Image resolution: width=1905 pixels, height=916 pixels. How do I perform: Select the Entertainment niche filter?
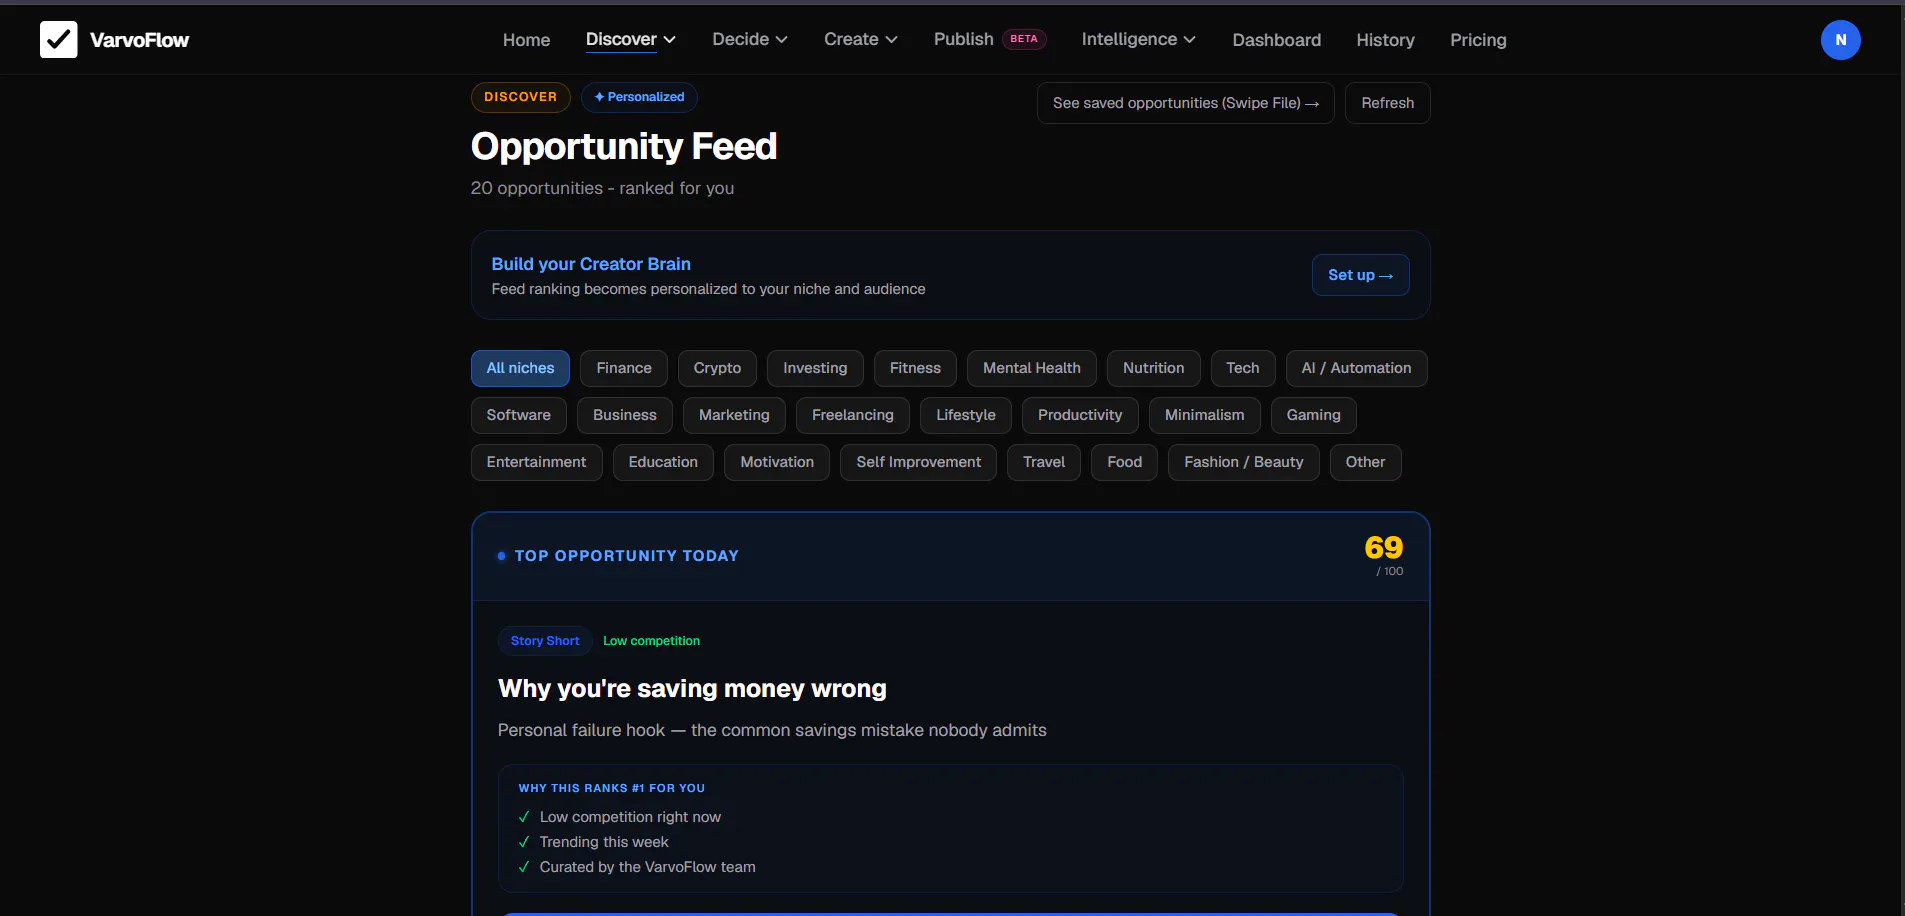(536, 462)
